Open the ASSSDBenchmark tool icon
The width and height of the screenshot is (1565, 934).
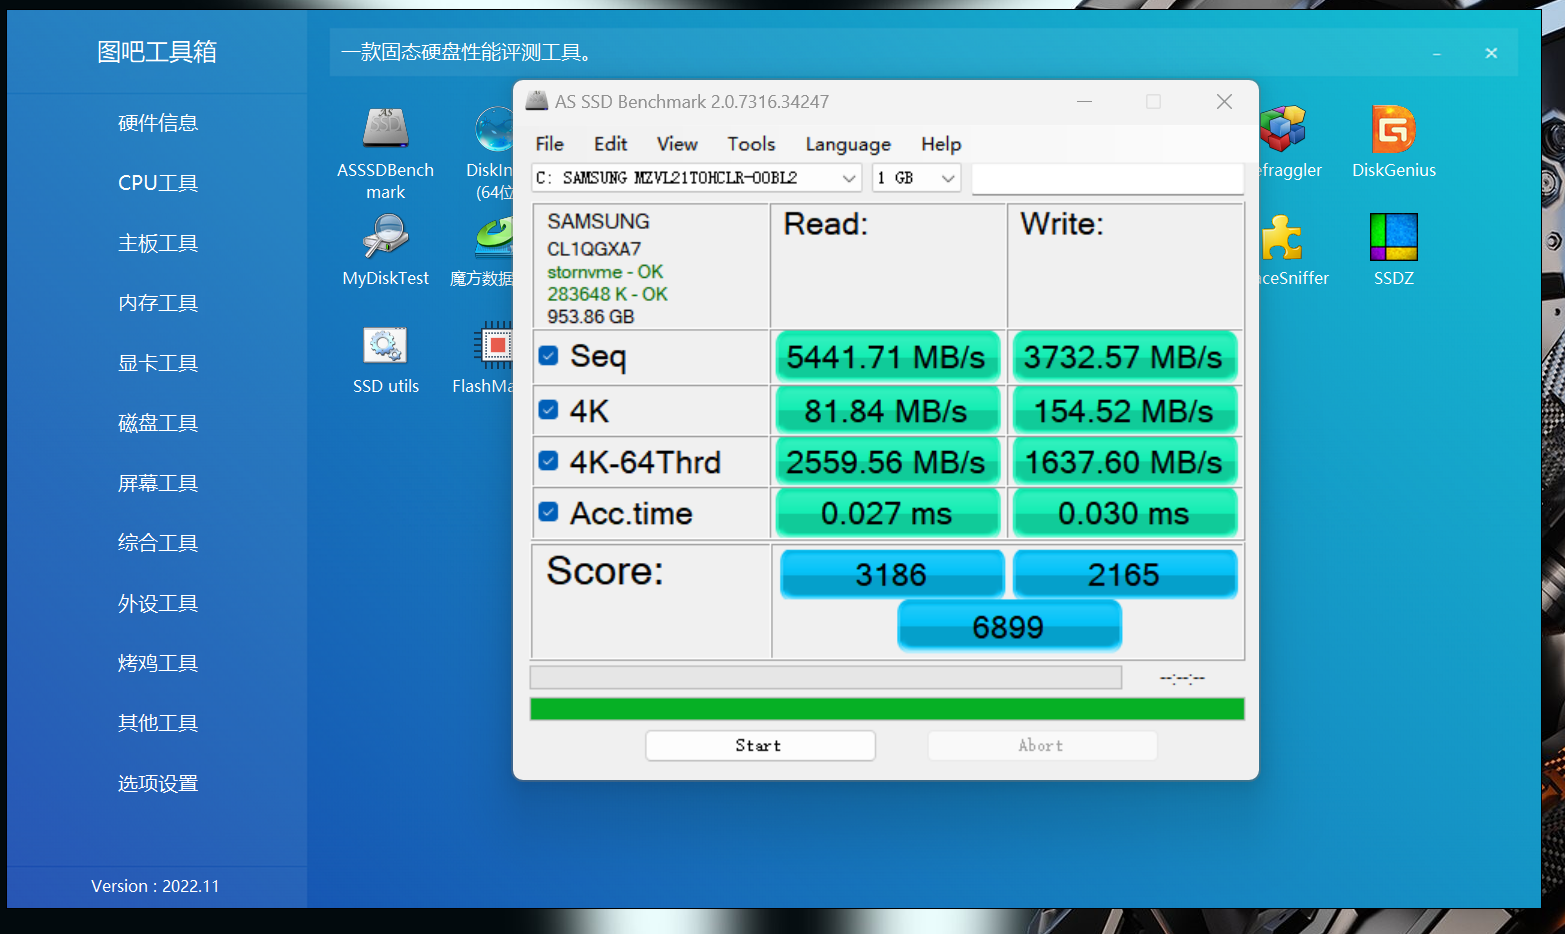(385, 130)
